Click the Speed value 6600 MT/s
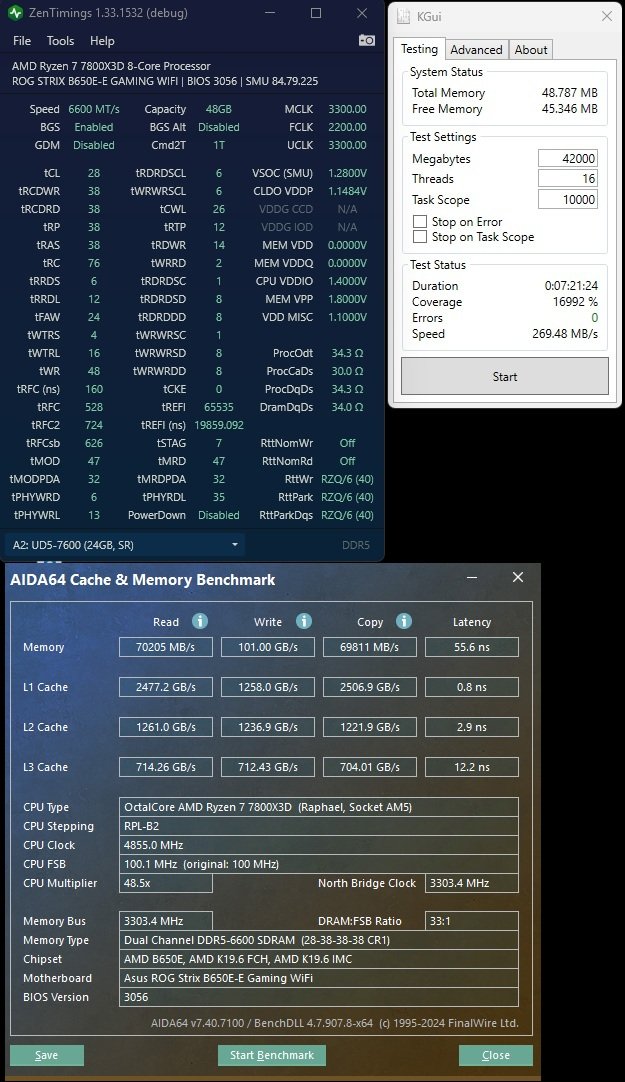The width and height of the screenshot is (625, 1082). point(94,109)
